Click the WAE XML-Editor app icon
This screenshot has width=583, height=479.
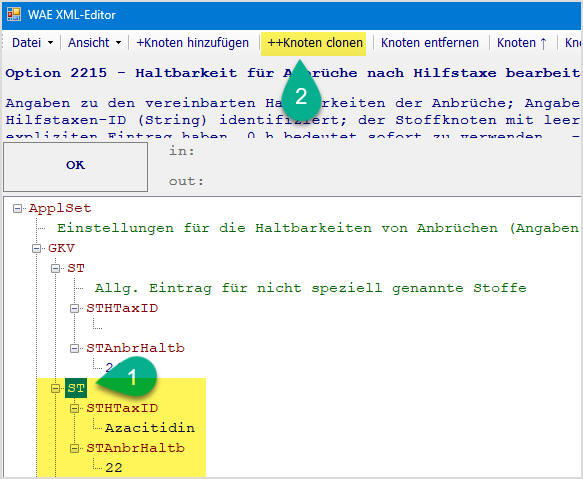coord(14,14)
